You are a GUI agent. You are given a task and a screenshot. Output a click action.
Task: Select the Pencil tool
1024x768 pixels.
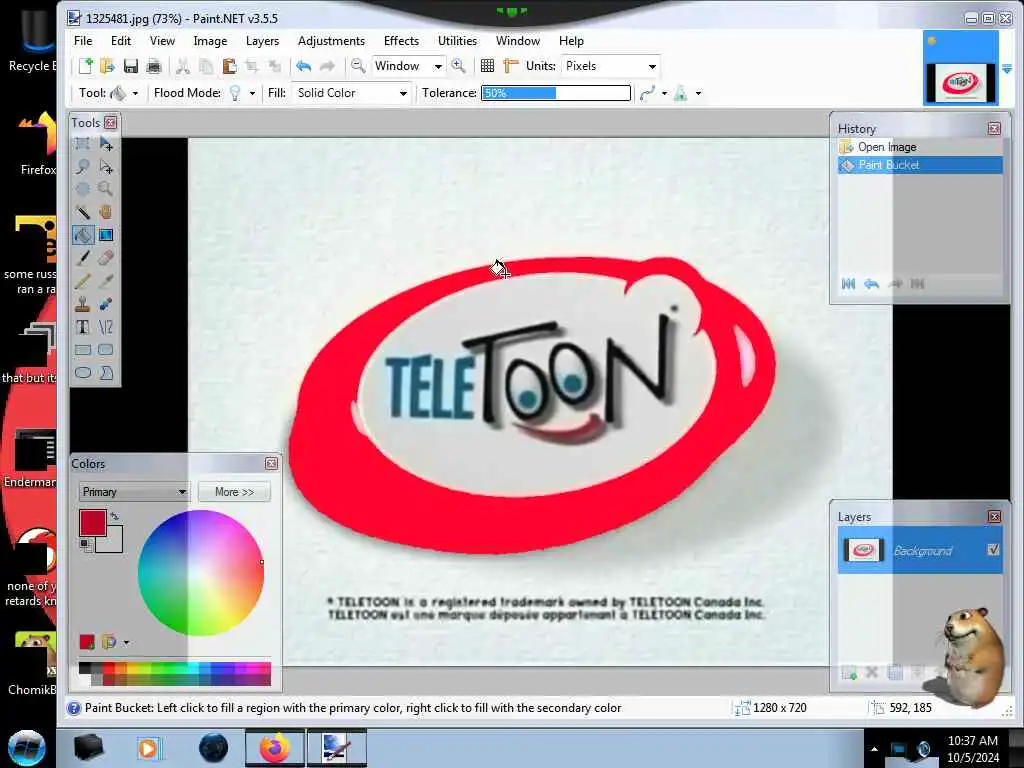(83, 281)
